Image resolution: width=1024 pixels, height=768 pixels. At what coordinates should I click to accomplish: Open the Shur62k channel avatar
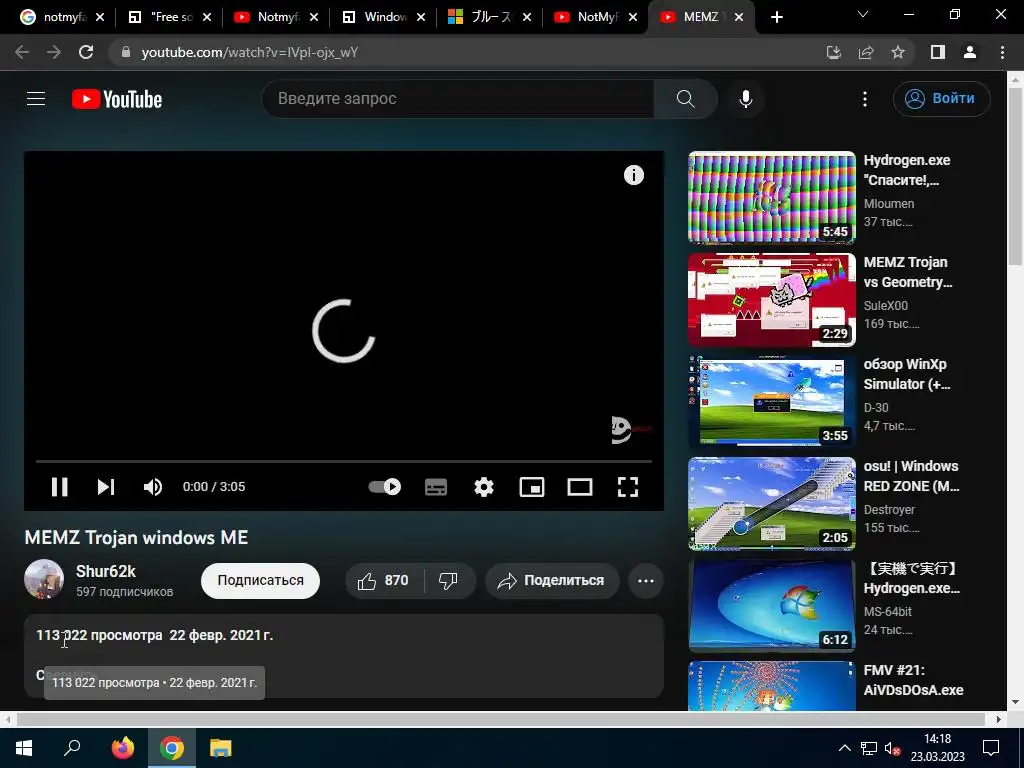click(x=44, y=579)
